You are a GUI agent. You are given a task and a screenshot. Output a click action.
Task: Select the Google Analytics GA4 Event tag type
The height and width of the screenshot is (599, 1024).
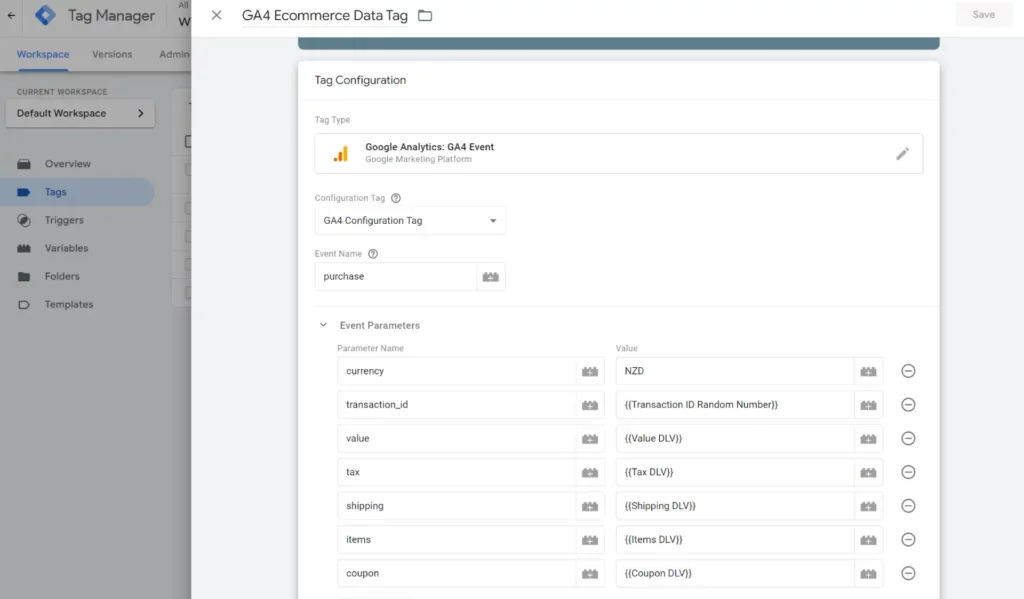pos(618,154)
